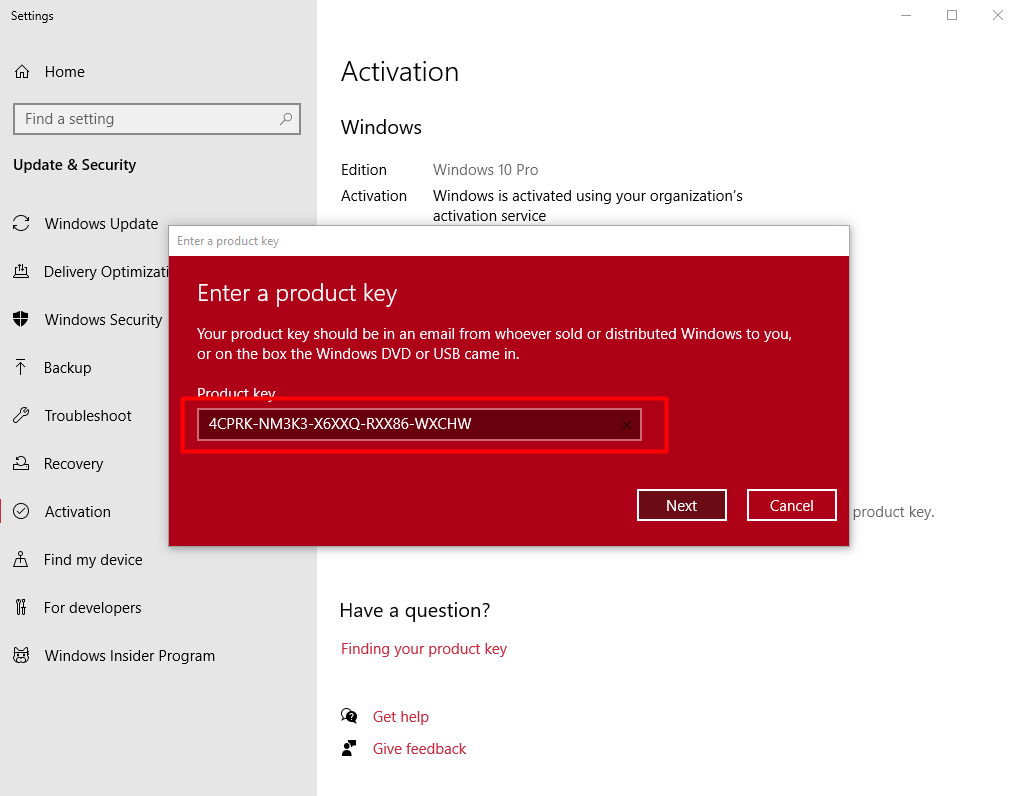Click the Find a setting search box
The height and width of the screenshot is (796, 1018).
[156, 119]
